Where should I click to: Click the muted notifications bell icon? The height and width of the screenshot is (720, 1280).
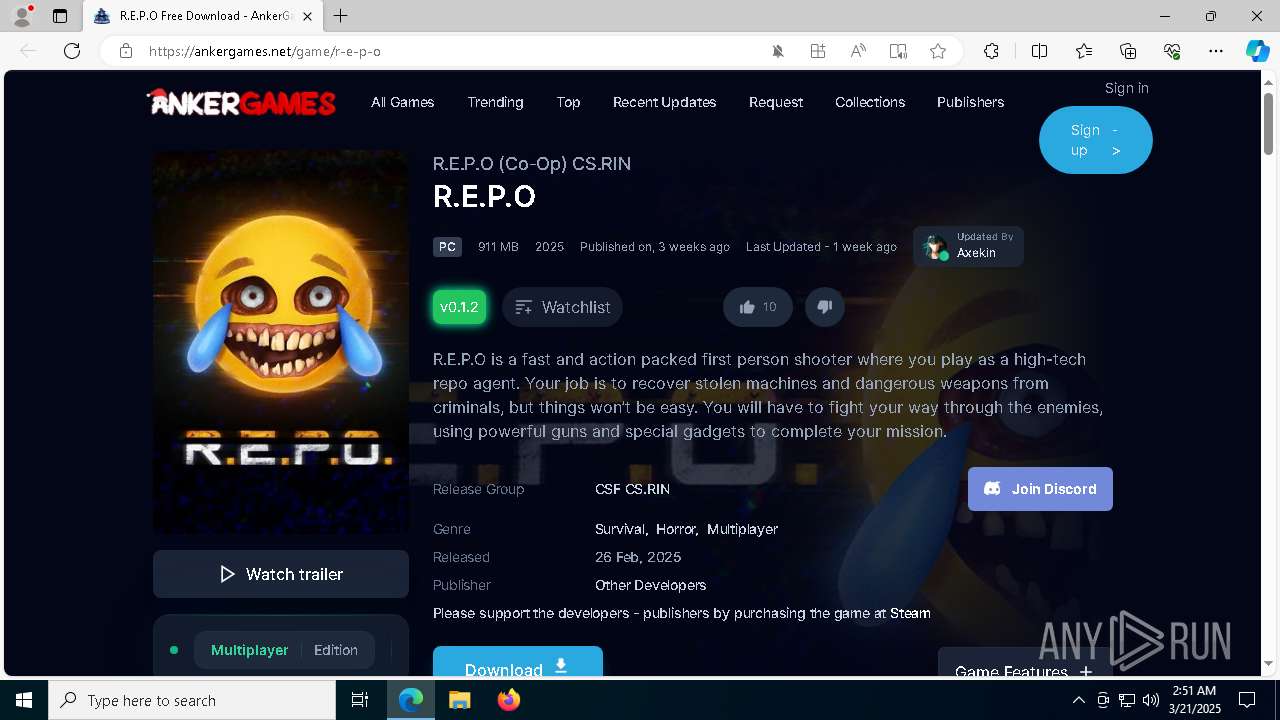point(778,51)
